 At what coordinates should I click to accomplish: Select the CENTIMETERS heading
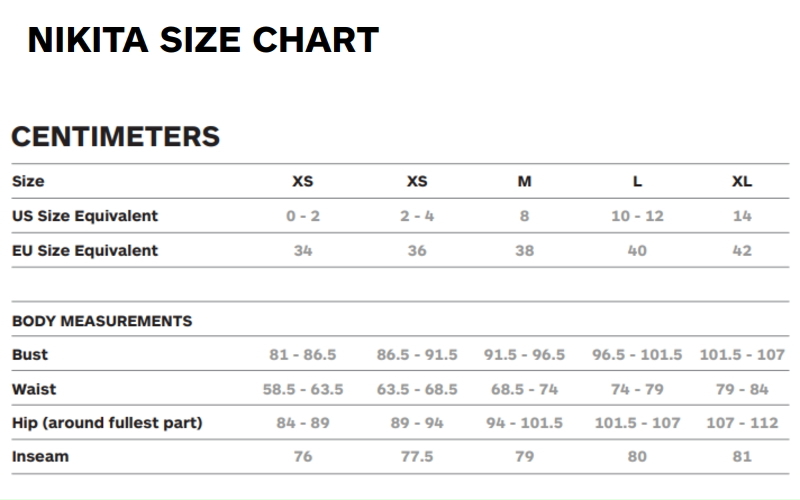[x=115, y=137]
